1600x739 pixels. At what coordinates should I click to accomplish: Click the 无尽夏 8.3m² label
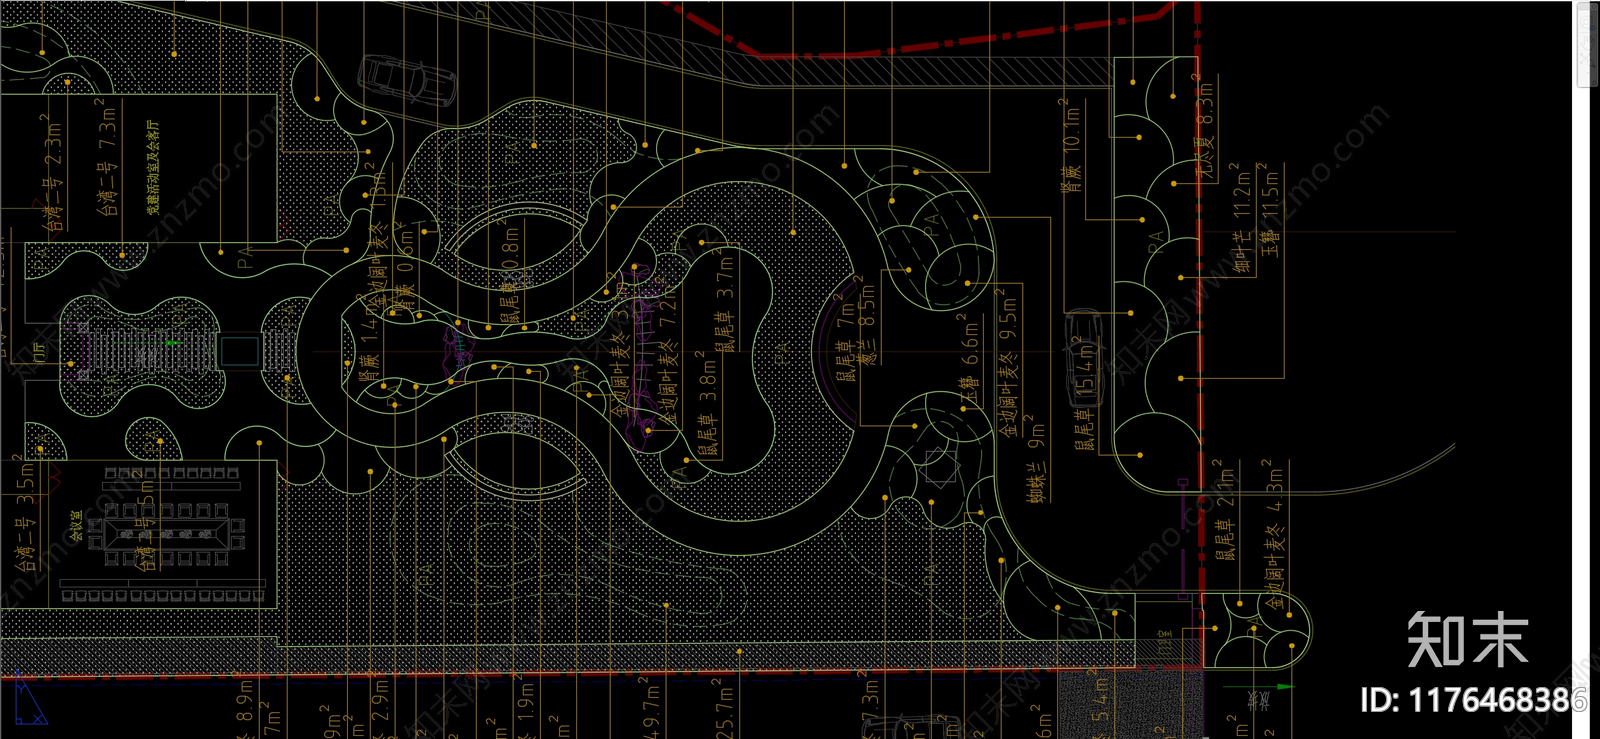[x=1205, y=126]
